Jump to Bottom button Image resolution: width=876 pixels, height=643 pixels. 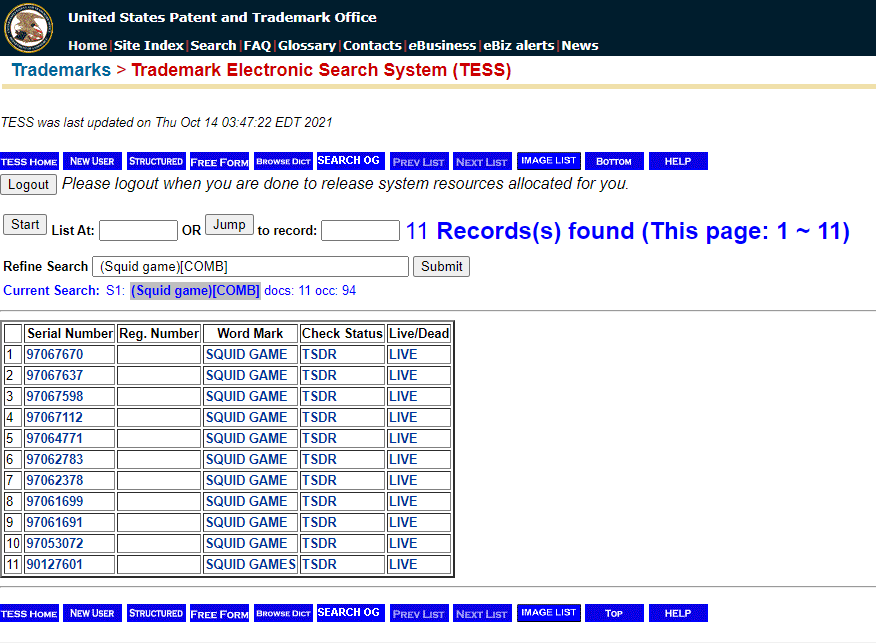tap(614, 161)
